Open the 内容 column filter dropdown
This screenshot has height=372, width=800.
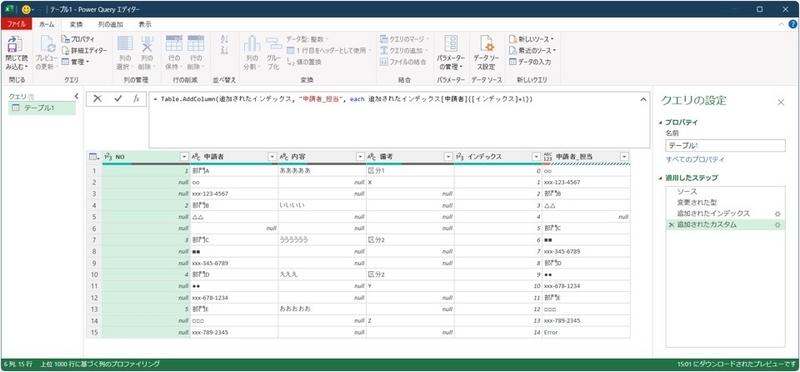[x=360, y=157]
